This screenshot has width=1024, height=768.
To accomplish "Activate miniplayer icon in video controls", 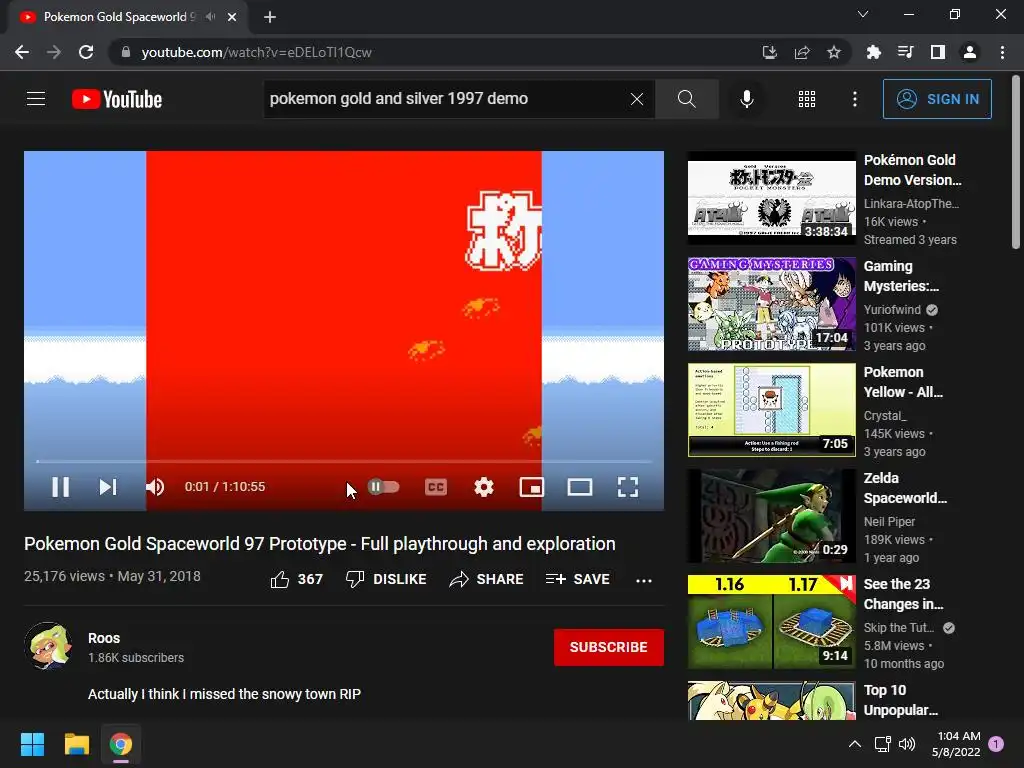I will point(532,487).
